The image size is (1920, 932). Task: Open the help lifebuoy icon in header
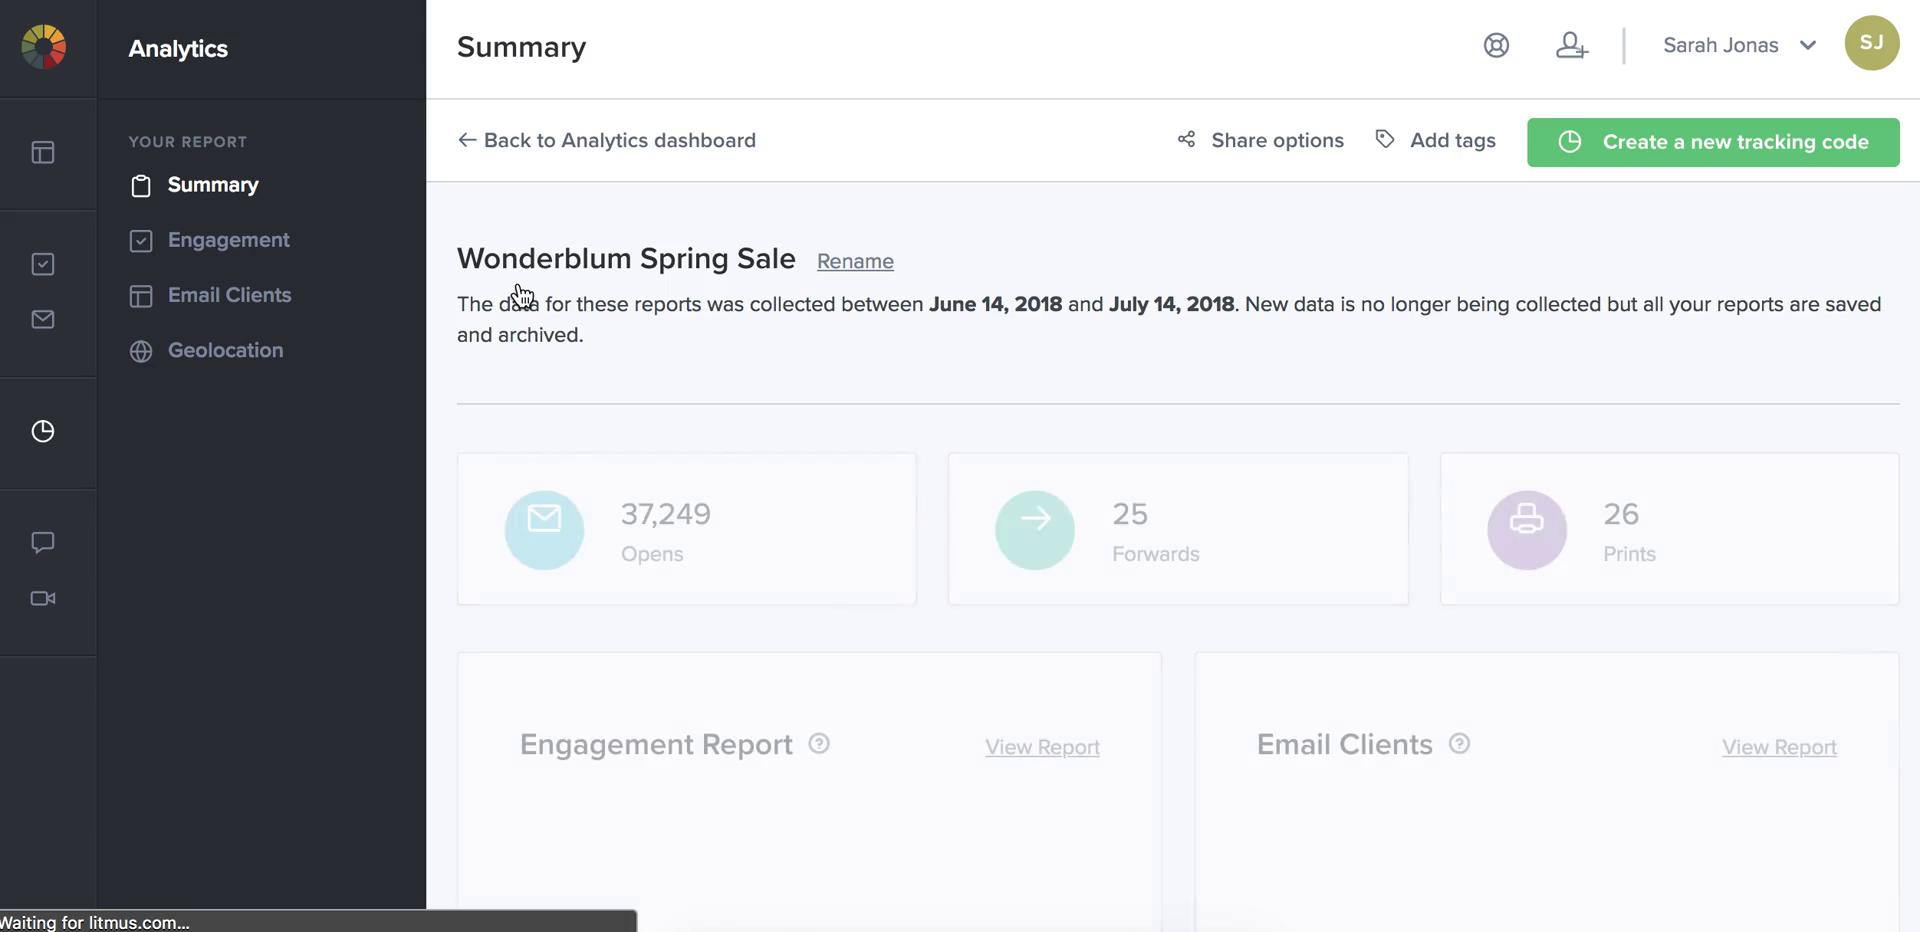click(x=1496, y=45)
